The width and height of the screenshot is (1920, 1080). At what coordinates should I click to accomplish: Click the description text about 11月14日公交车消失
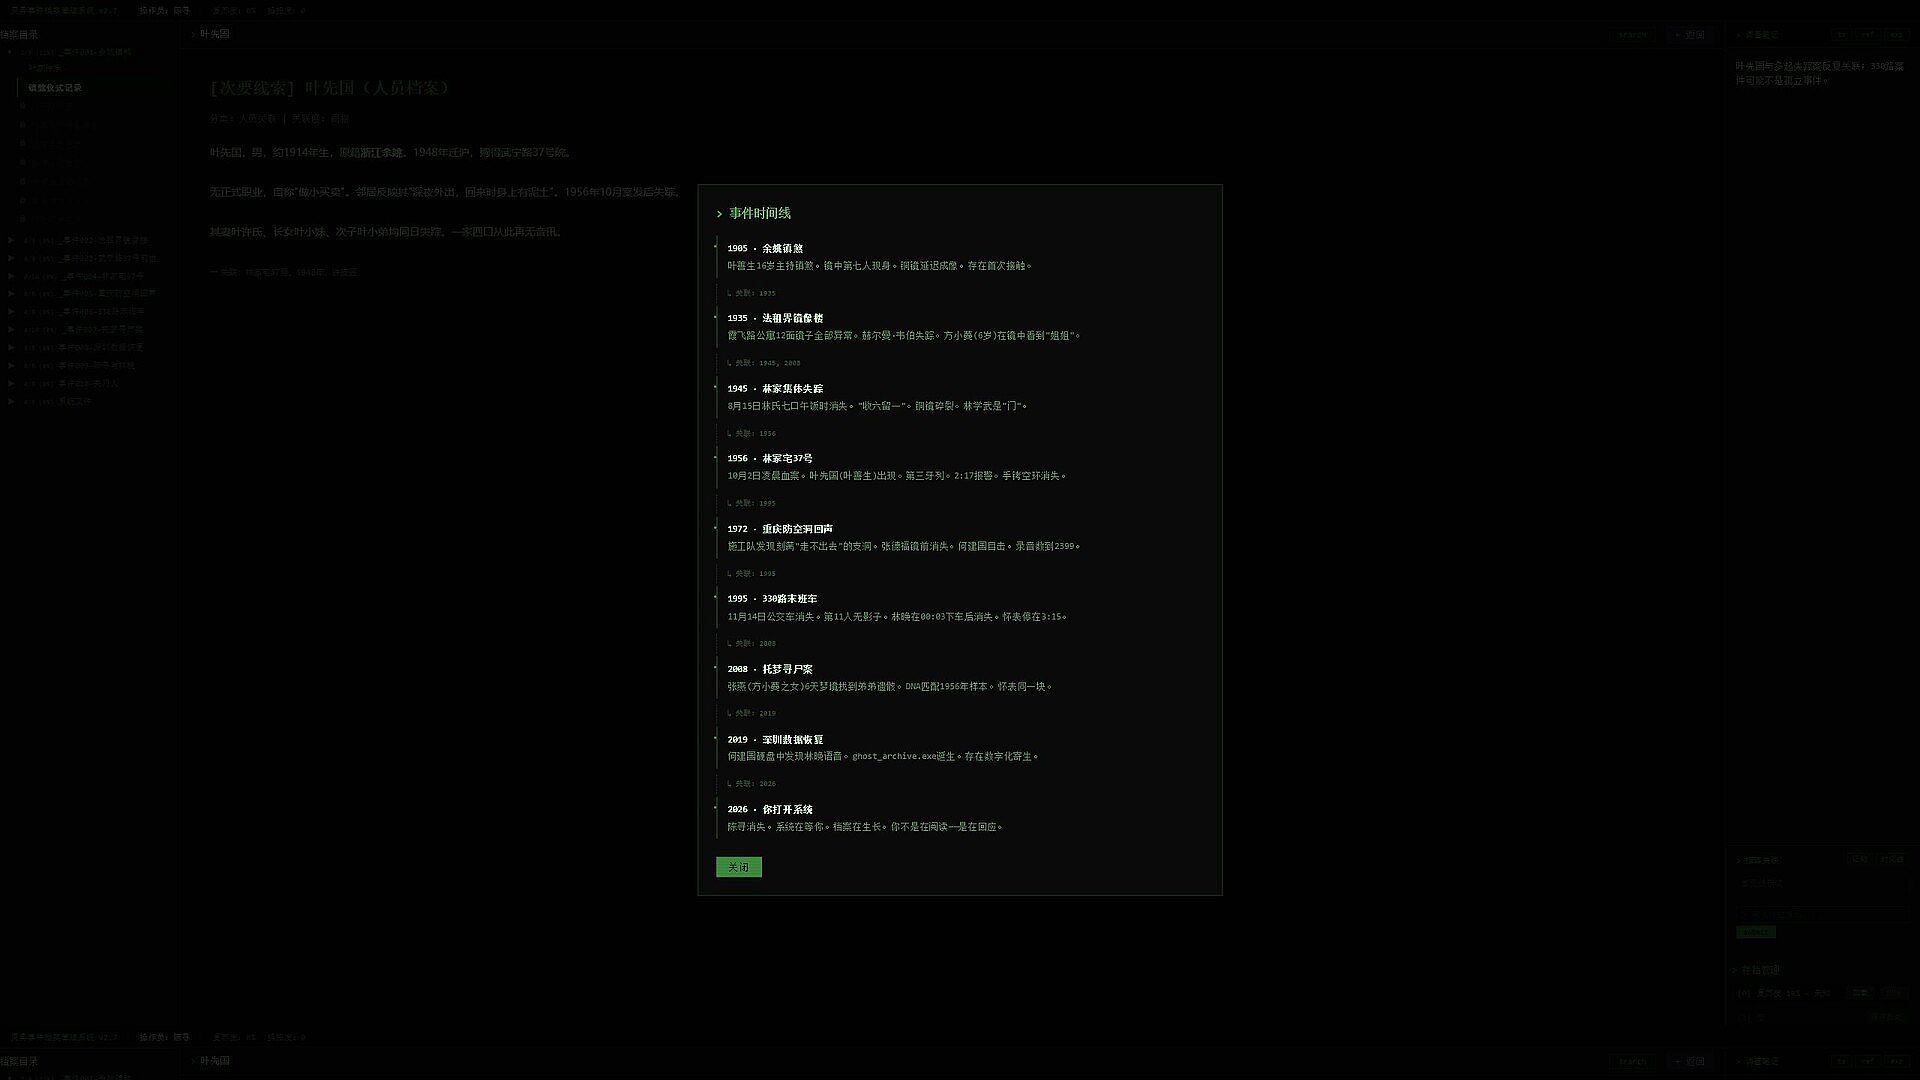(x=897, y=616)
